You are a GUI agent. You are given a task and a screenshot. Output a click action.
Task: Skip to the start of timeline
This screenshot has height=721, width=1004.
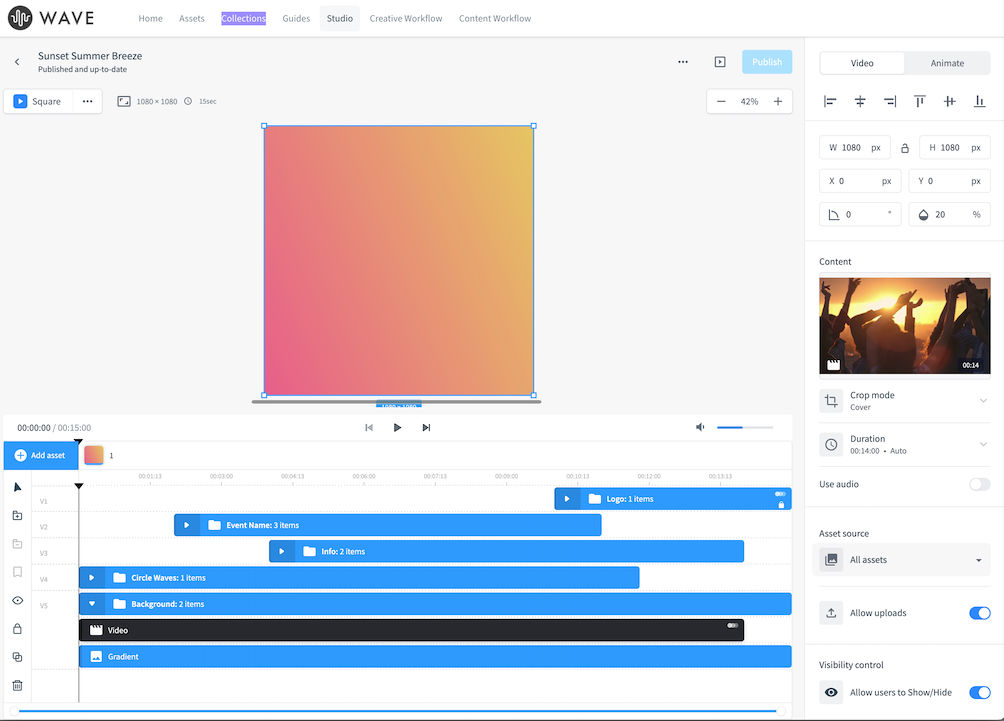369,428
